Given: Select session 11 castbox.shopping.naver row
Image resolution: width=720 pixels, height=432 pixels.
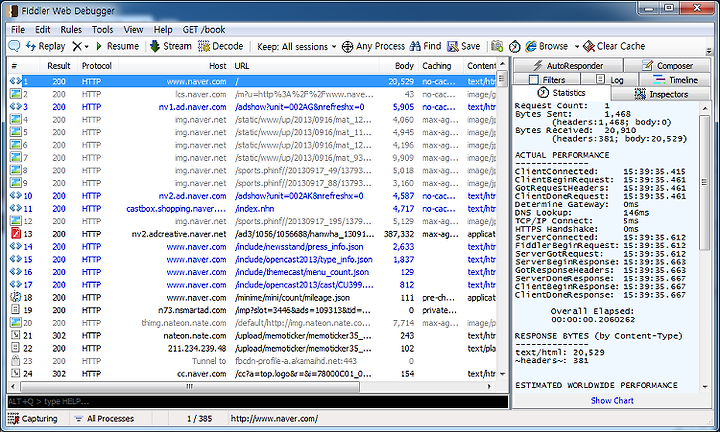Looking at the screenshot, I should 252,208.
